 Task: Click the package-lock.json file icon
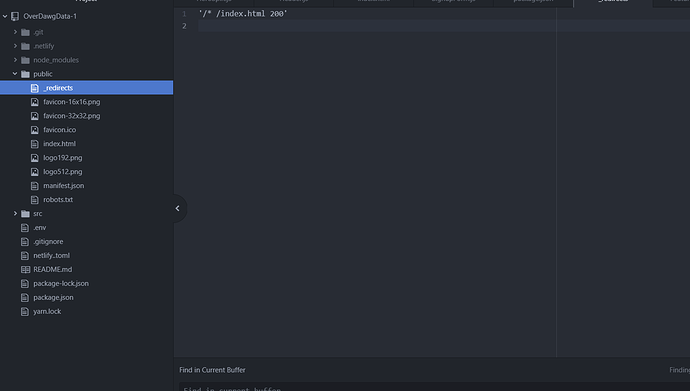coord(25,284)
